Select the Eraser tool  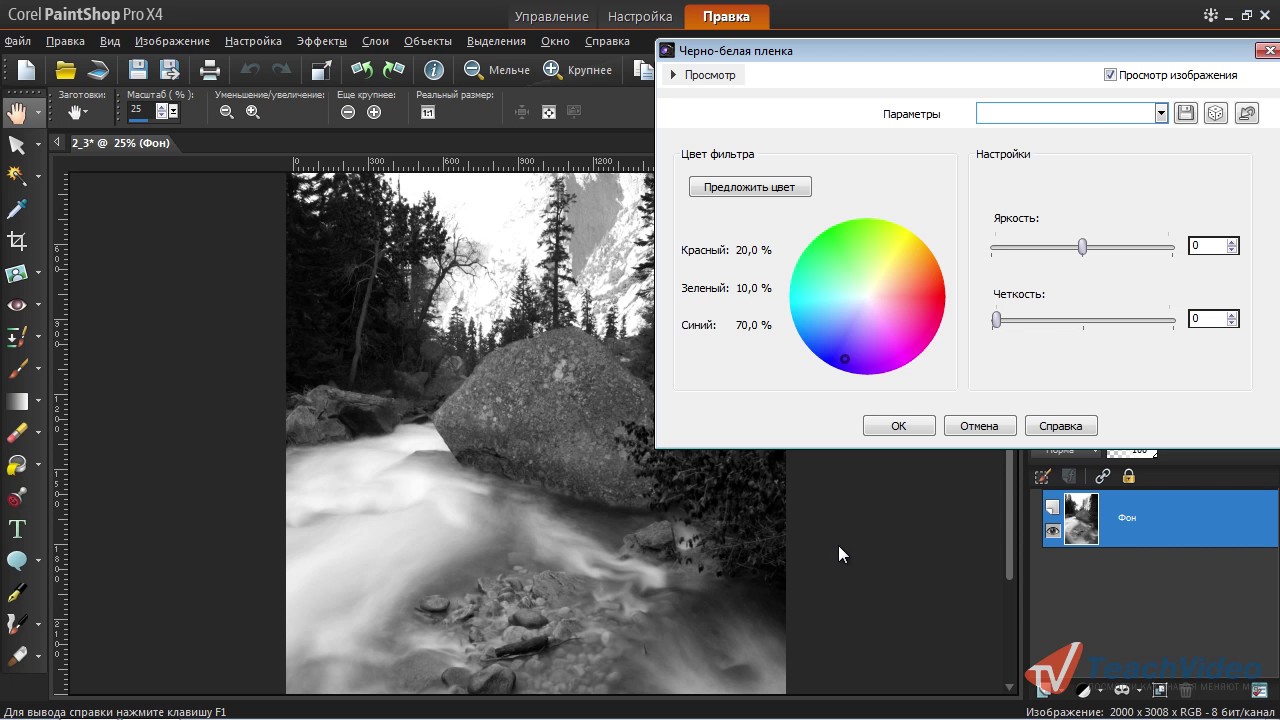pos(16,432)
